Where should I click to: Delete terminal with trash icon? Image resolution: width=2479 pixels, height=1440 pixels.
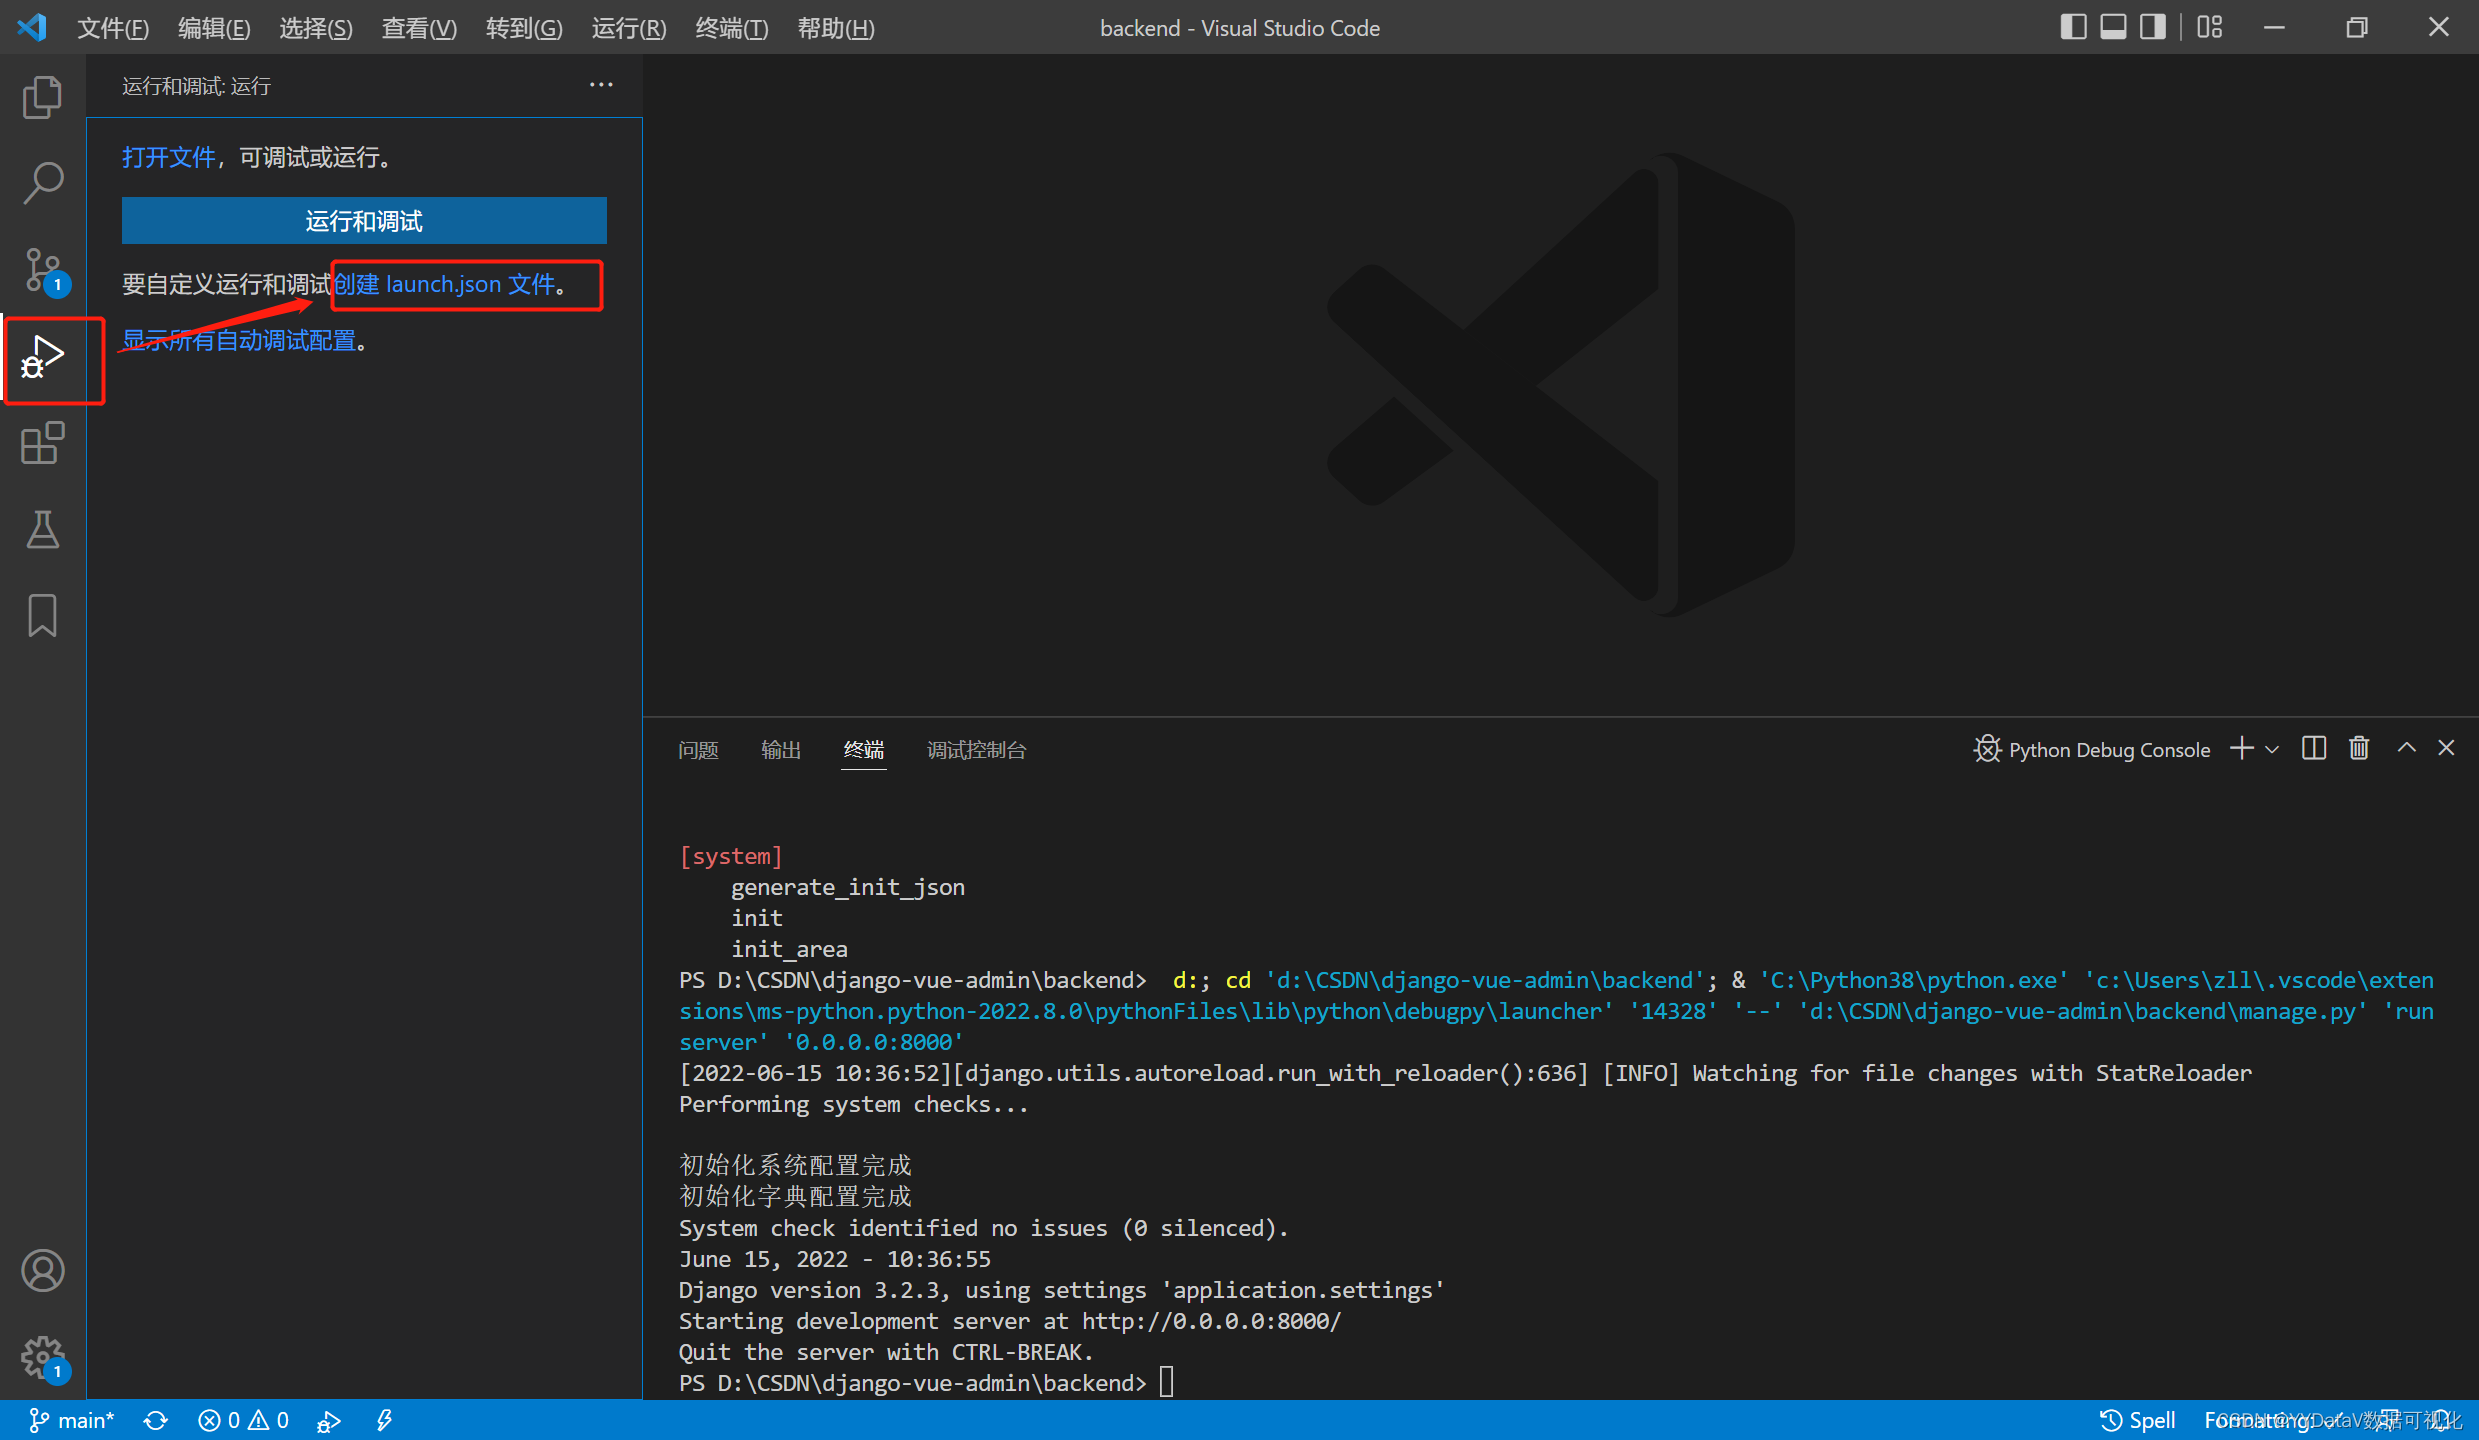pyautogui.click(x=2359, y=748)
